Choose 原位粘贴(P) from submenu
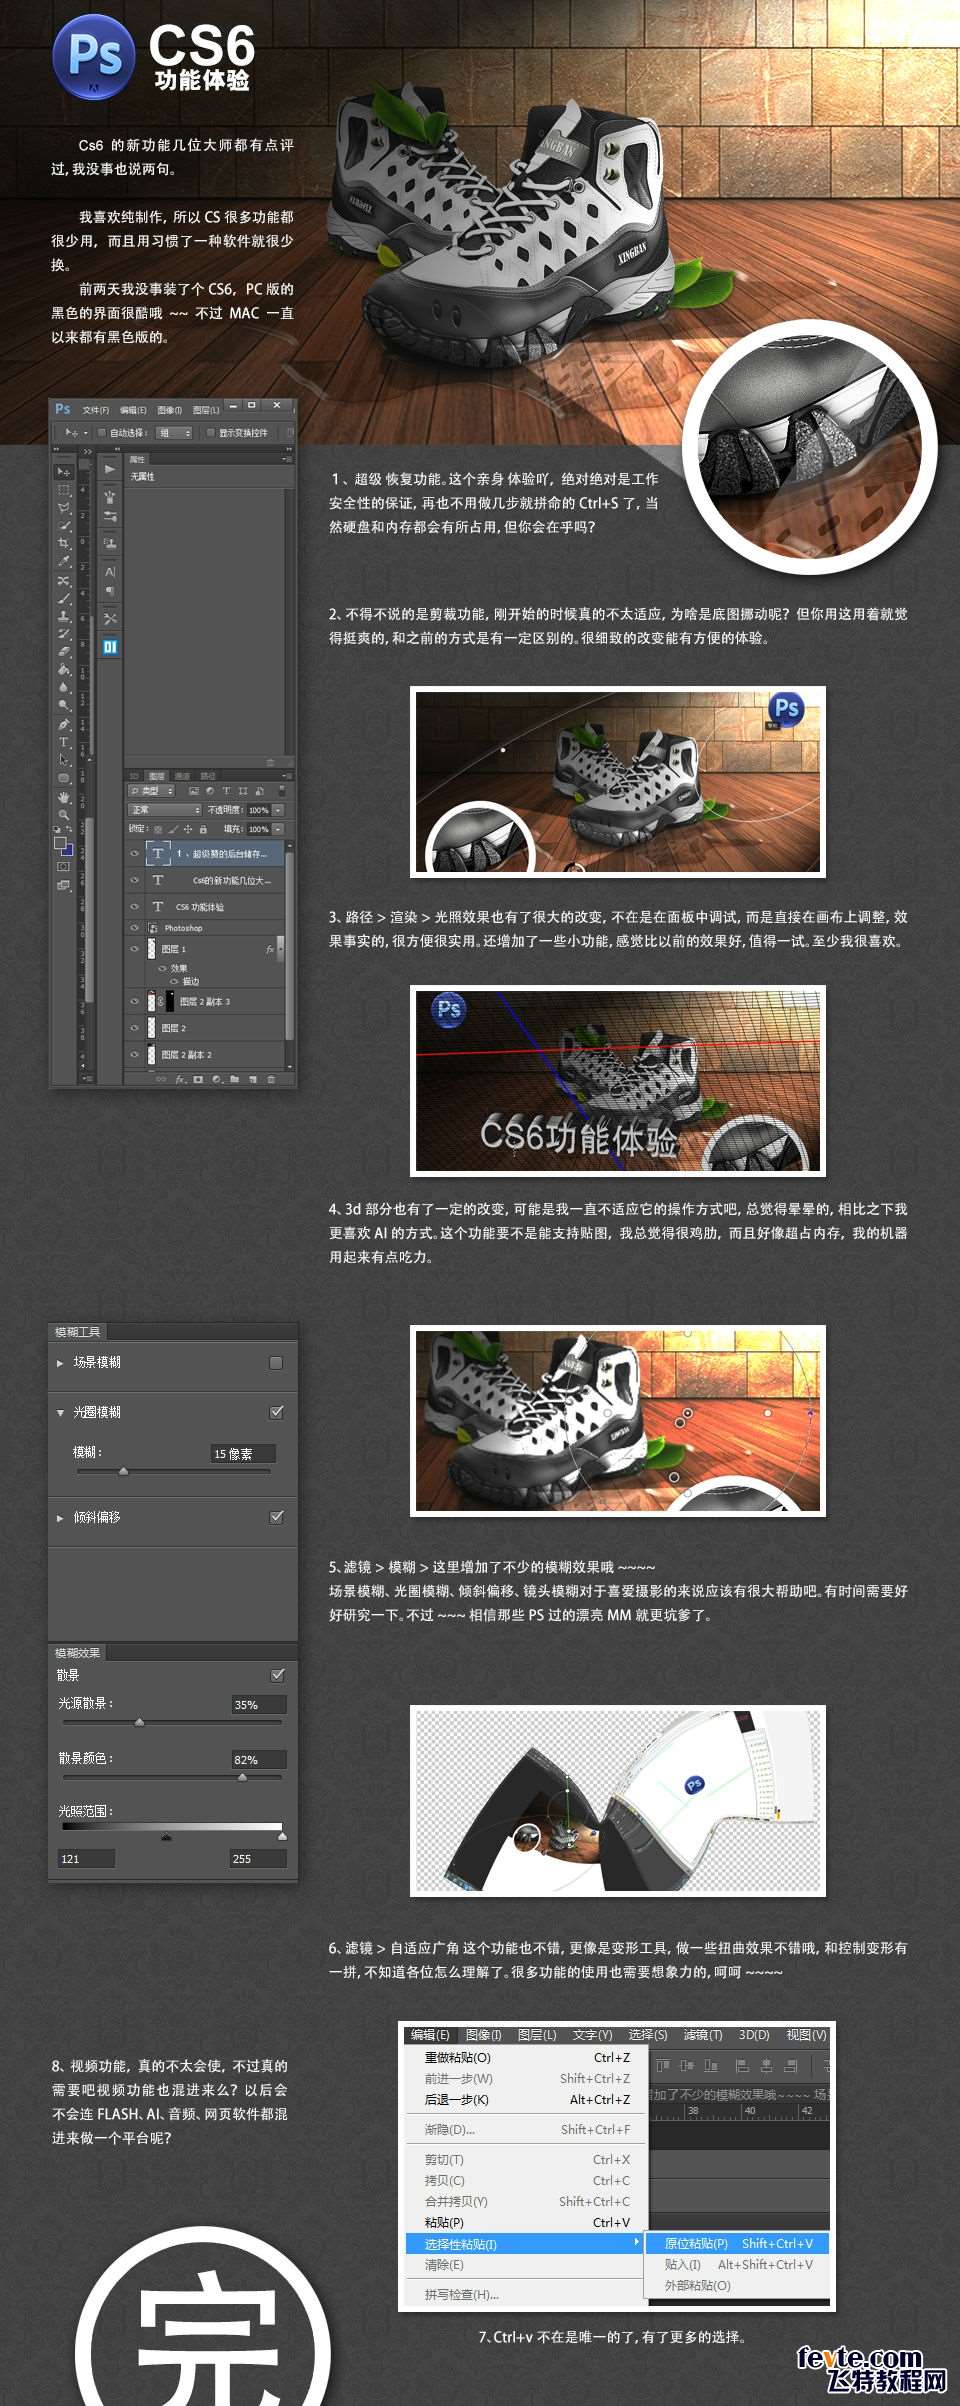 pyautogui.click(x=739, y=2243)
